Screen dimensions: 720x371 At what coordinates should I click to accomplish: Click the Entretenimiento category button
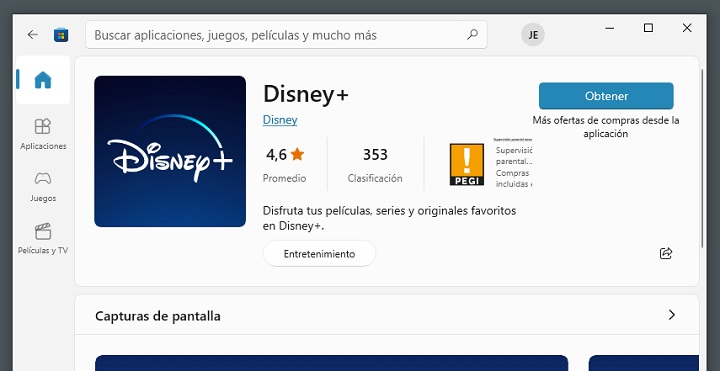point(319,254)
